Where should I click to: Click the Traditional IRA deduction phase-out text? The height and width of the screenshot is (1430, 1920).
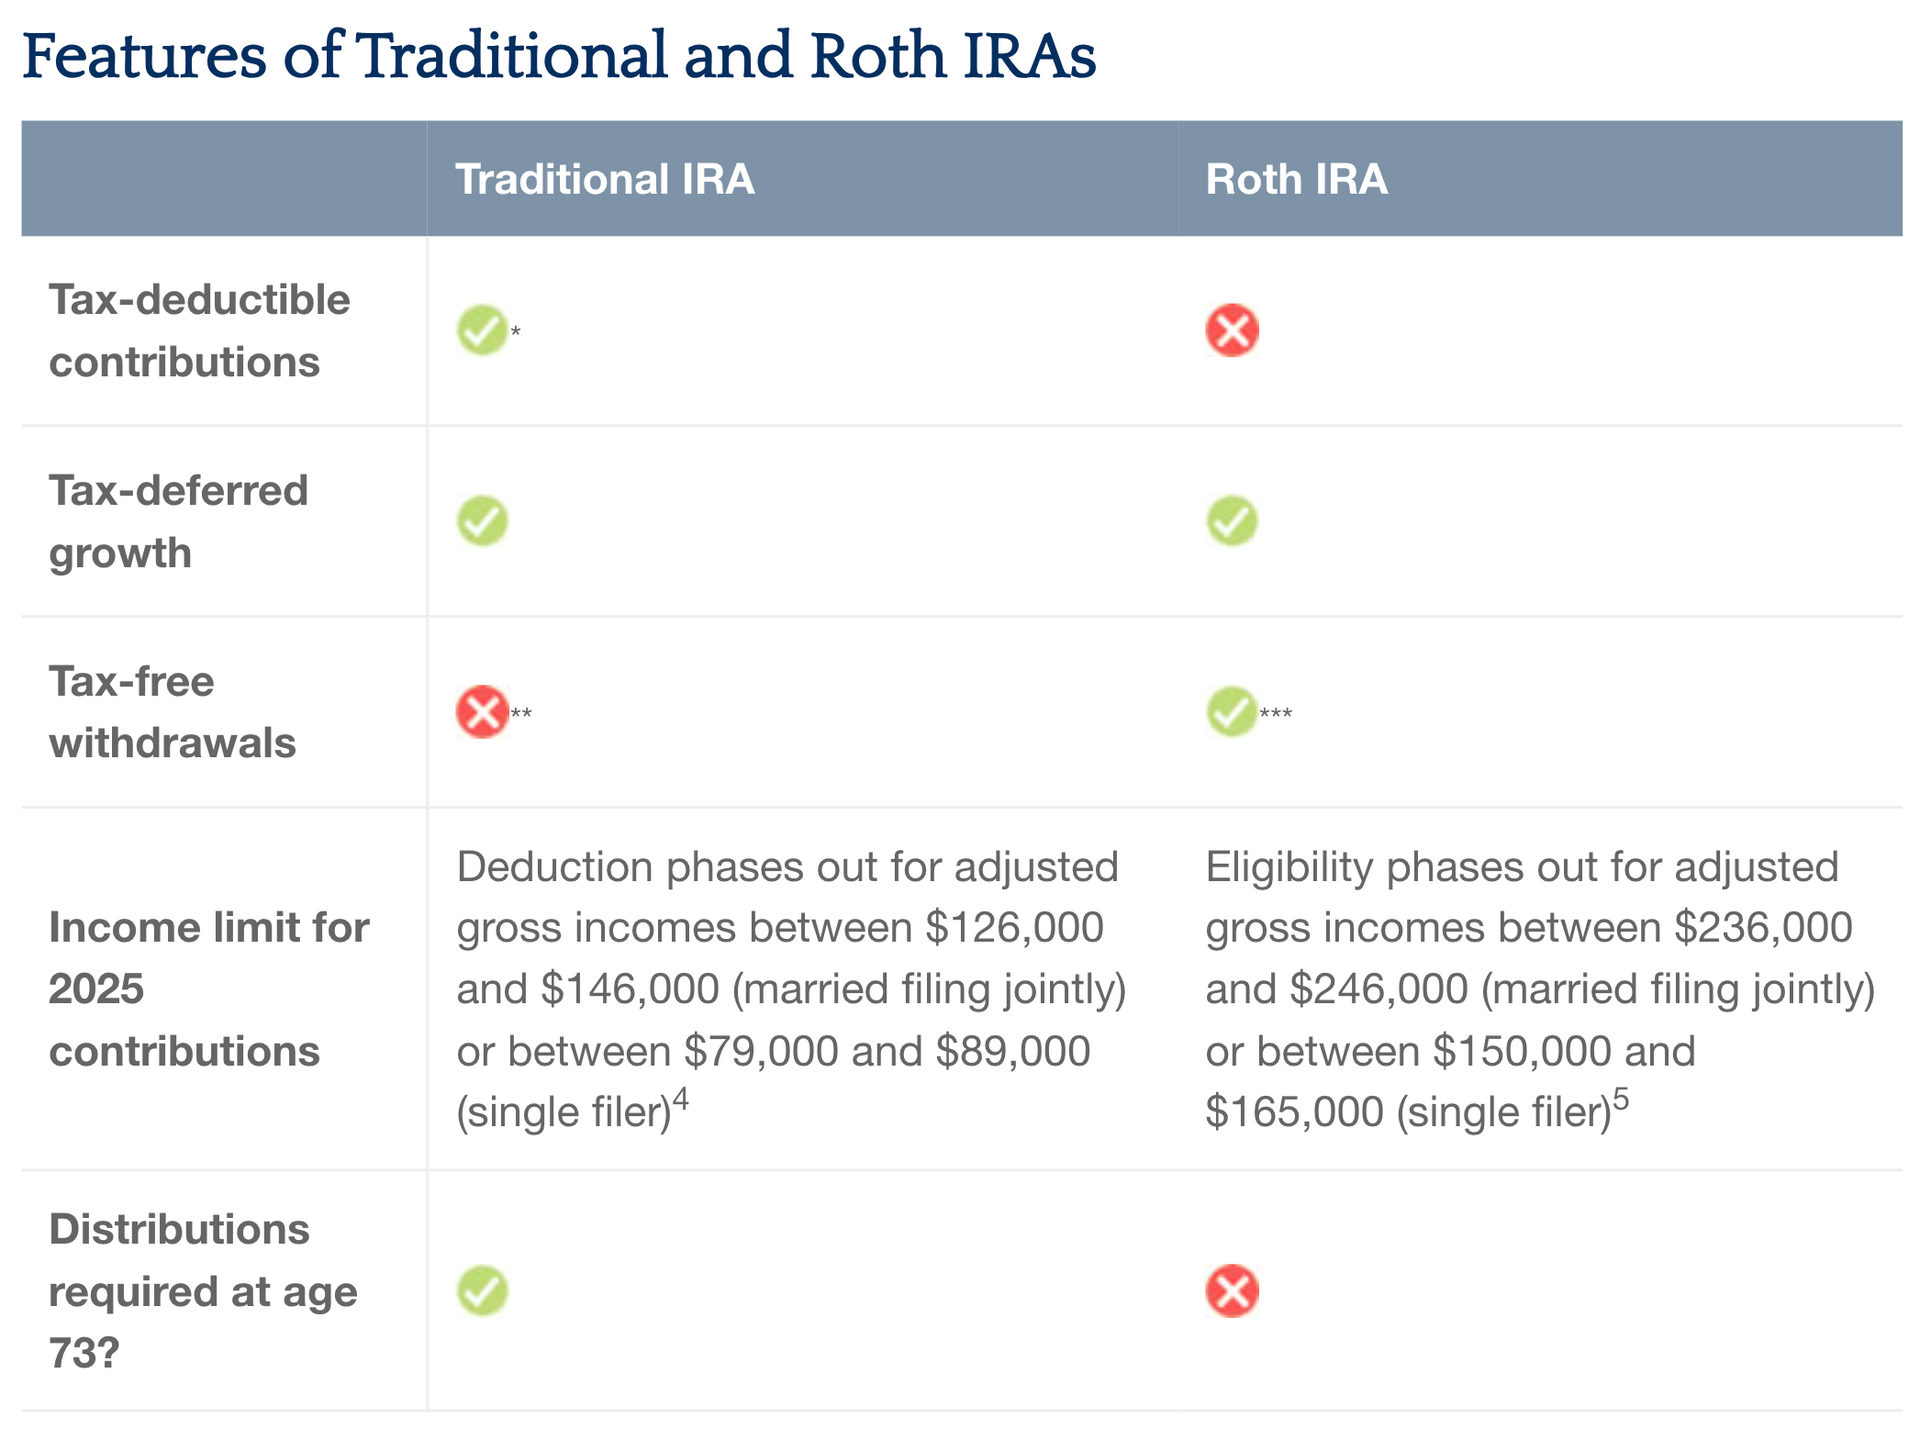(x=791, y=989)
